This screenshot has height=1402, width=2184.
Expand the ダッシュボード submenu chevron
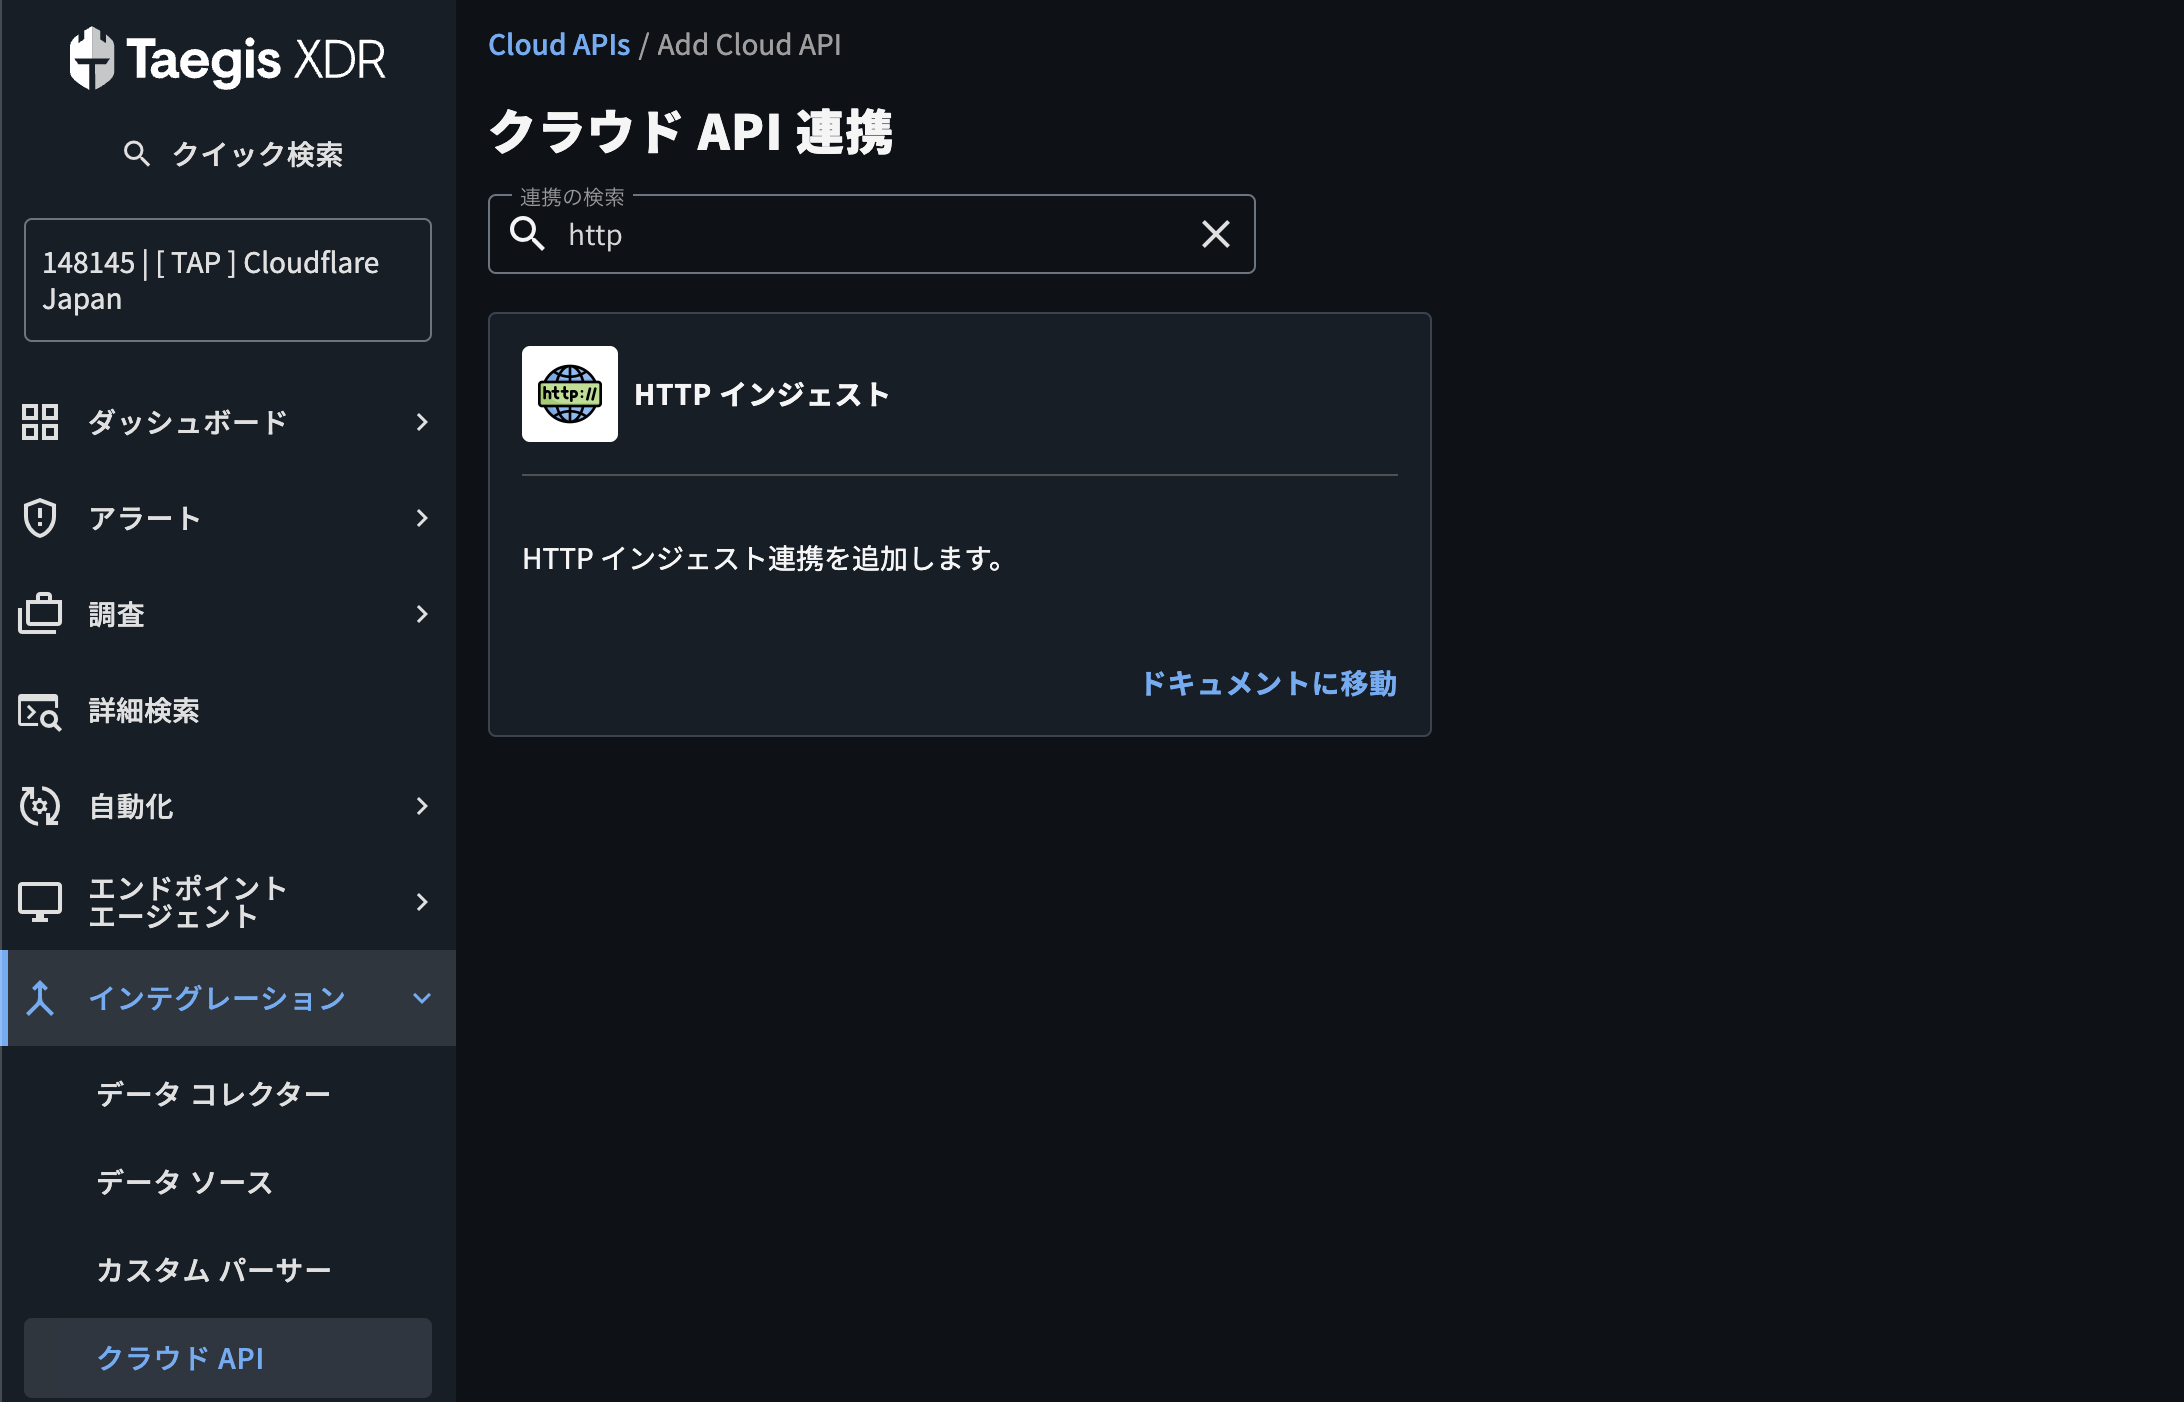click(421, 422)
